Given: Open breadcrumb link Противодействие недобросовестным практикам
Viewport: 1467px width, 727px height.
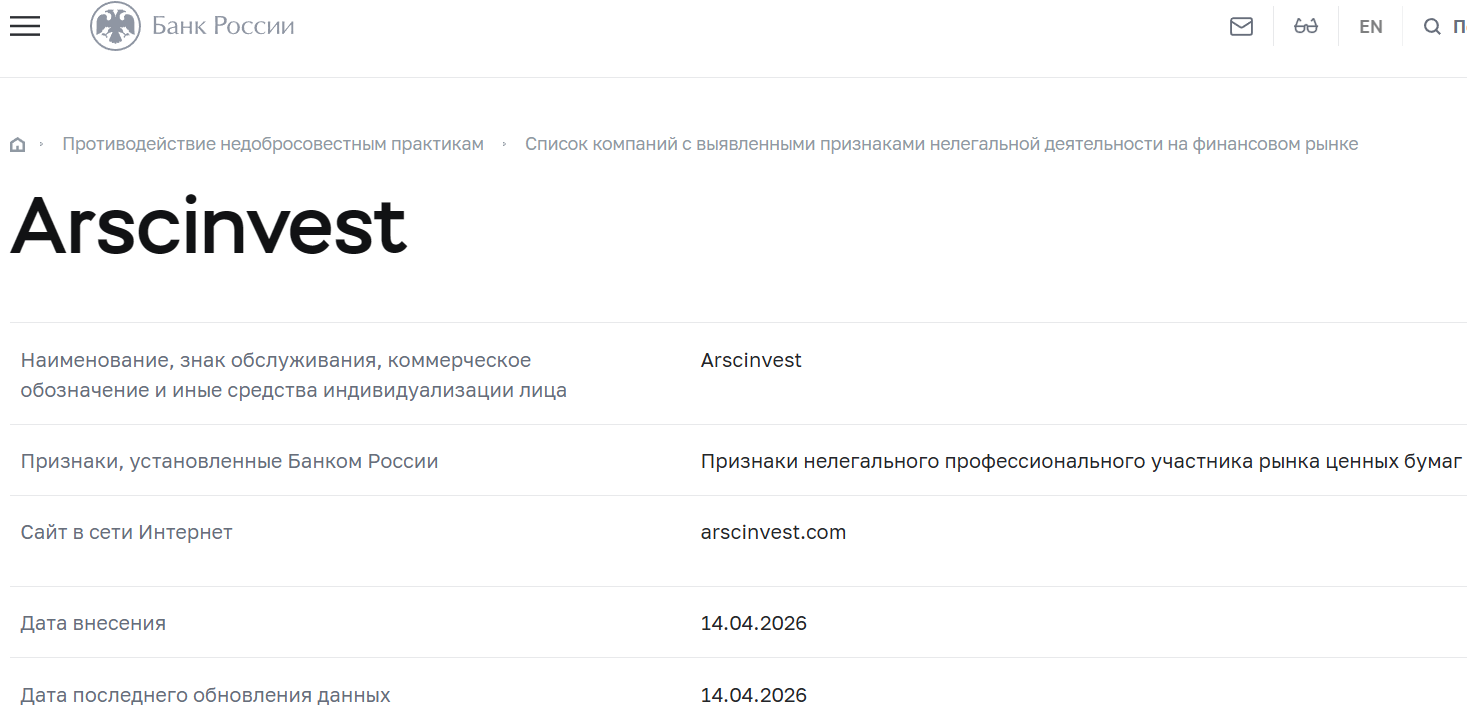Looking at the screenshot, I should [272, 143].
